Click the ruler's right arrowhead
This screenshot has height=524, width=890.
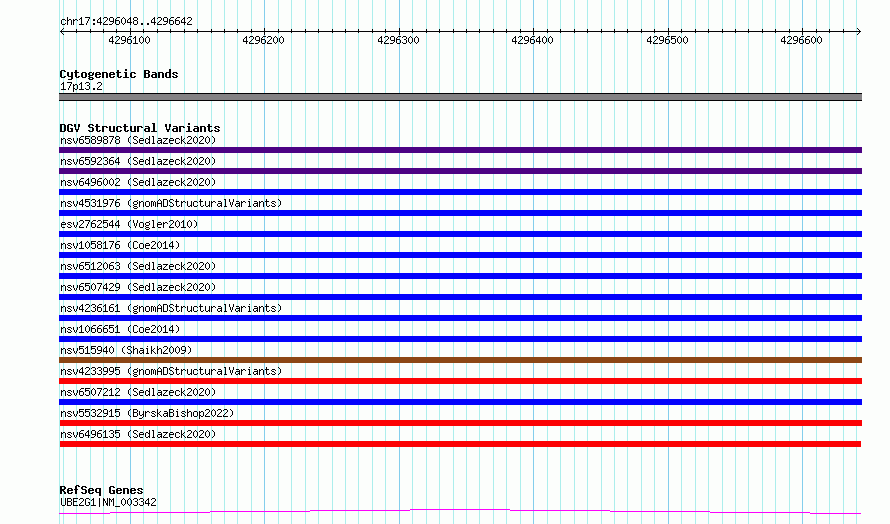[859, 32]
